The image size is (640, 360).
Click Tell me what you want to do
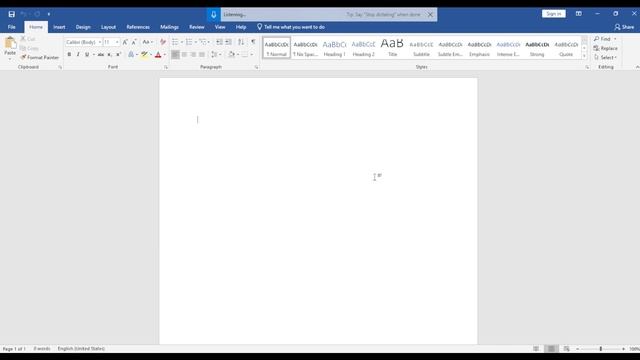coord(291,27)
